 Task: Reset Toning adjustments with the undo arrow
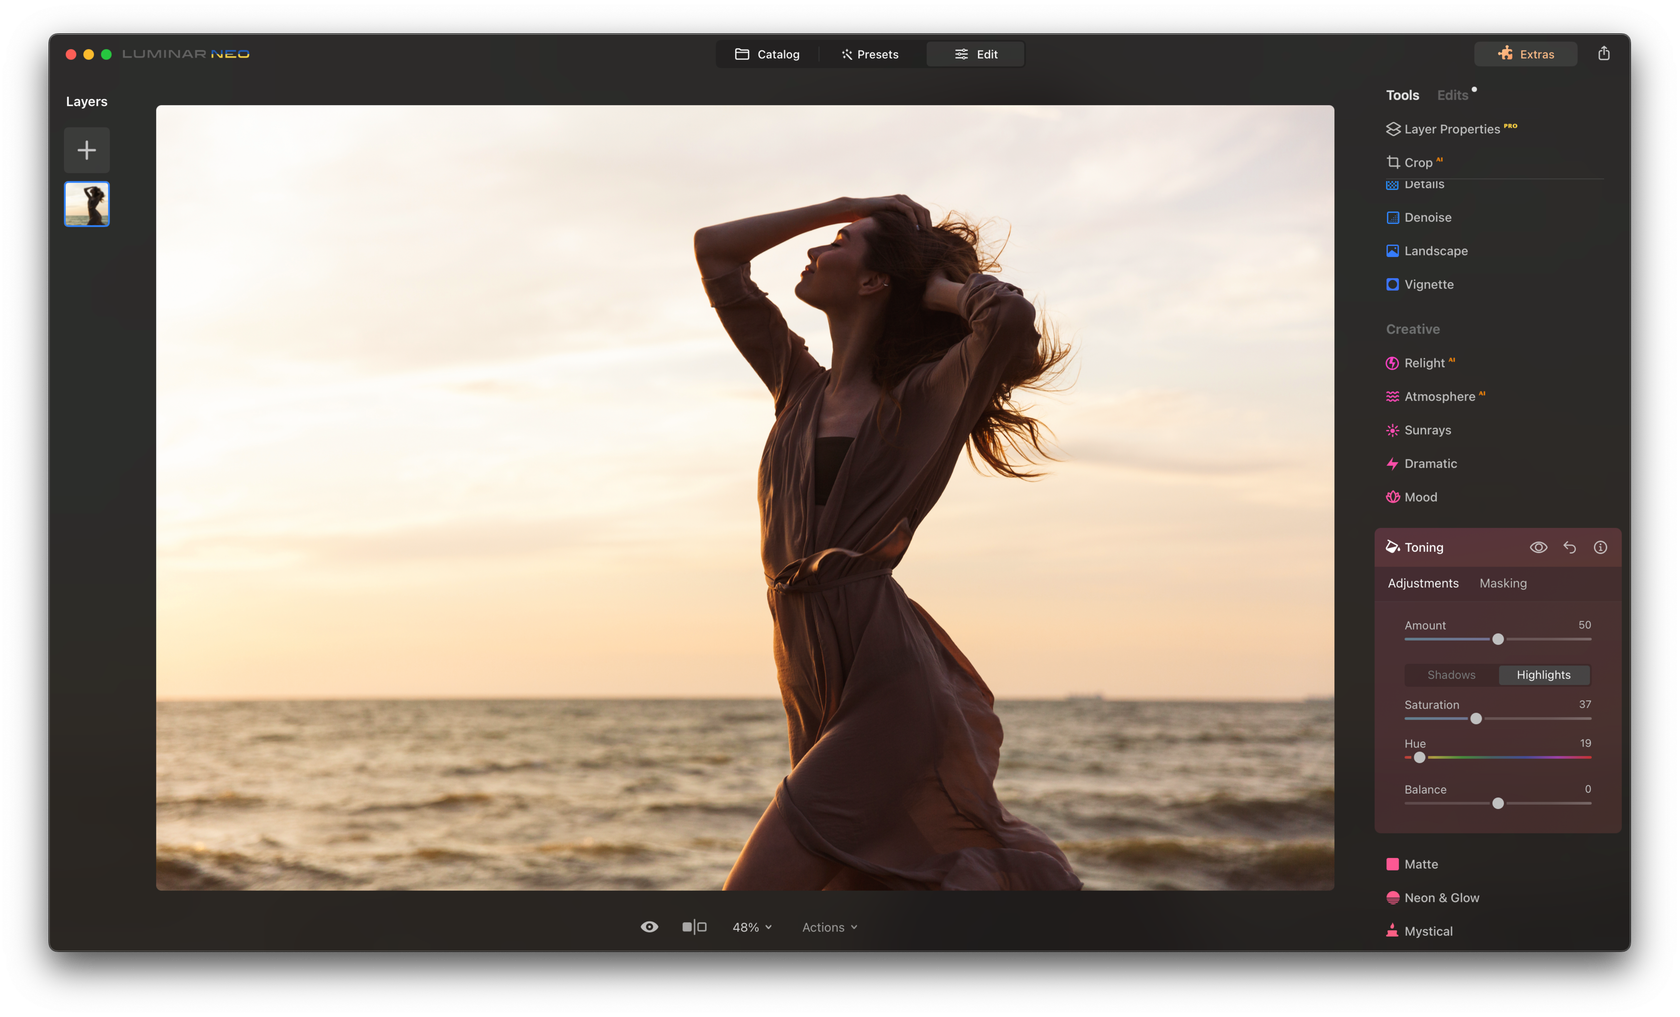coord(1569,547)
